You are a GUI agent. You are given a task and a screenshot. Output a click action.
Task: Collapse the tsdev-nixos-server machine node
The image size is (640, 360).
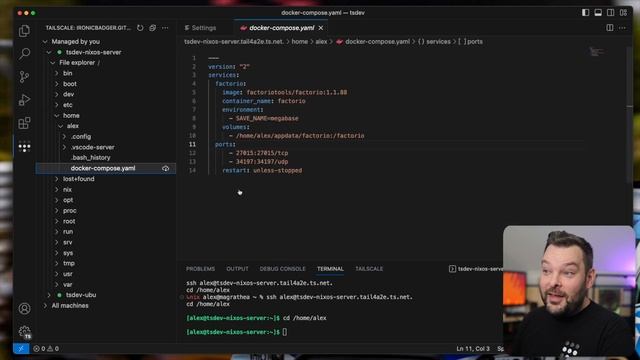[x=49, y=52]
